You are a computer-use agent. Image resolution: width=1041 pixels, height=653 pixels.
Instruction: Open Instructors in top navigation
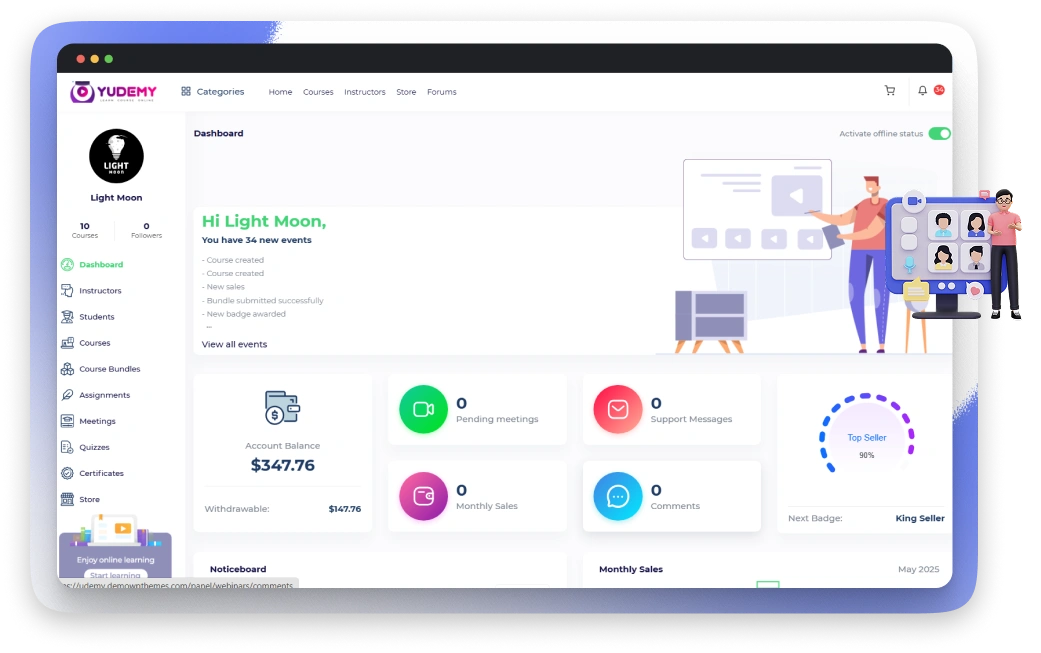coord(364,92)
